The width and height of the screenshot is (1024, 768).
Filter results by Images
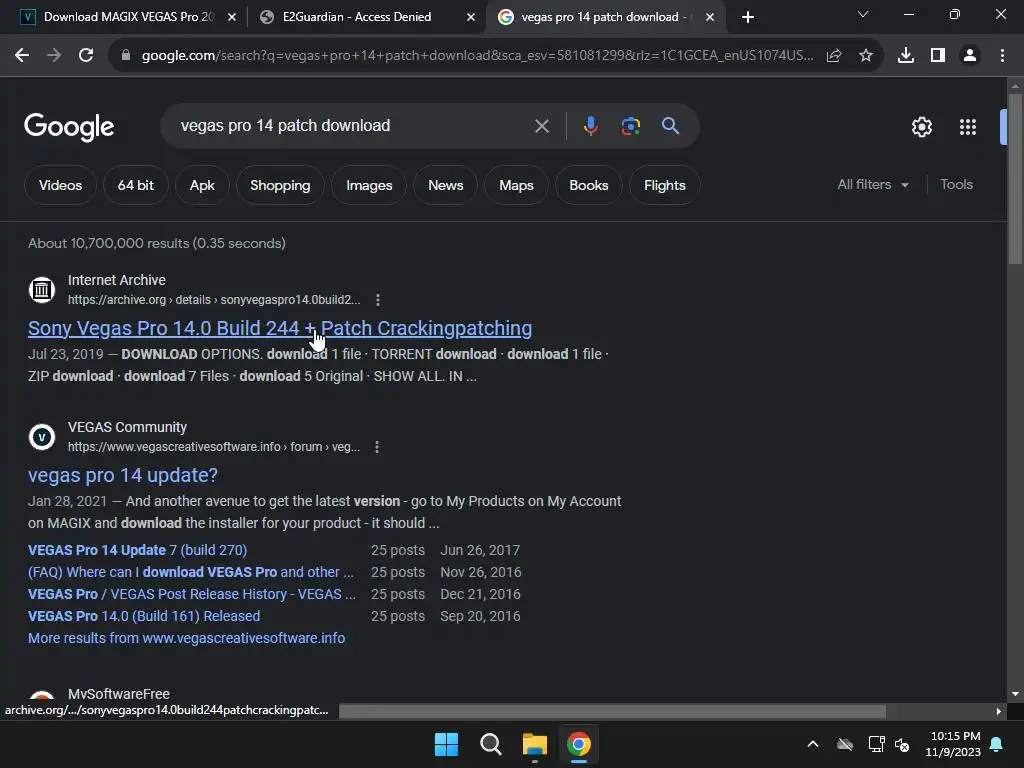tap(369, 185)
